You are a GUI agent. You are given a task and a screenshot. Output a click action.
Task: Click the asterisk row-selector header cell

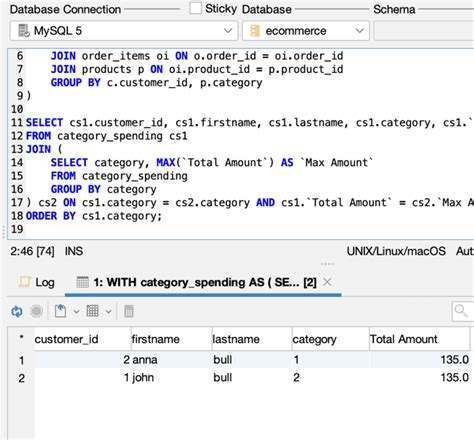[x=21, y=339]
